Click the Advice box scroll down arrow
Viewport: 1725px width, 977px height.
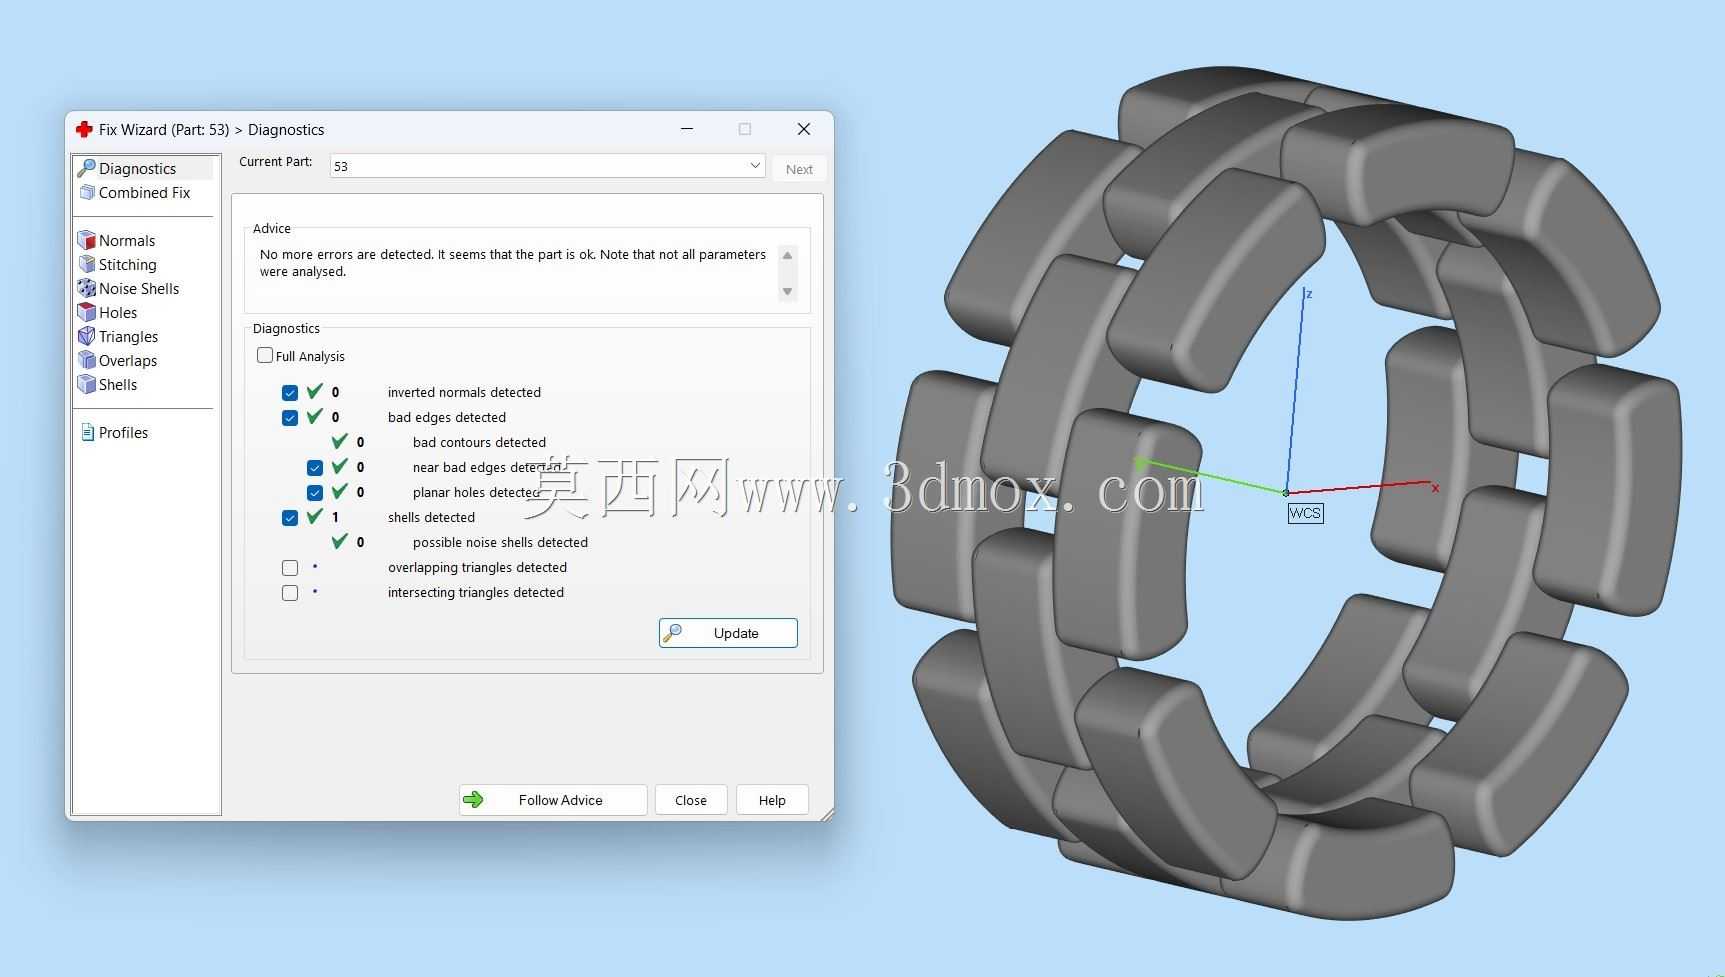[788, 292]
